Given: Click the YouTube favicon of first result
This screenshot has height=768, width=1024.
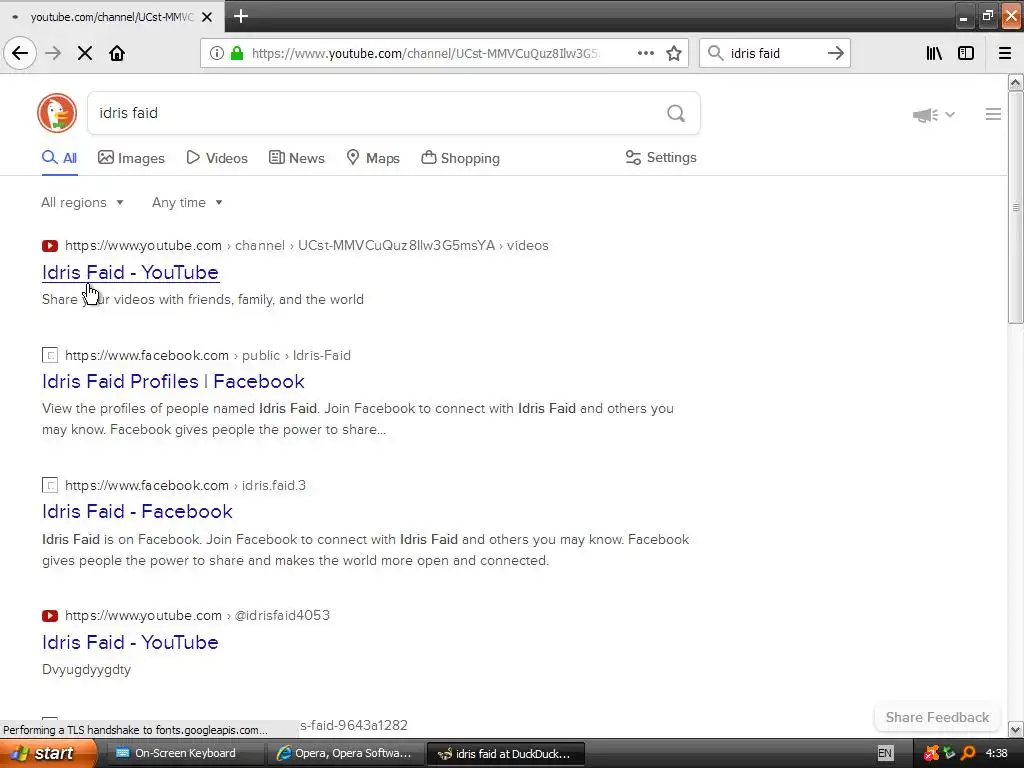Looking at the screenshot, I should tap(50, 246).
